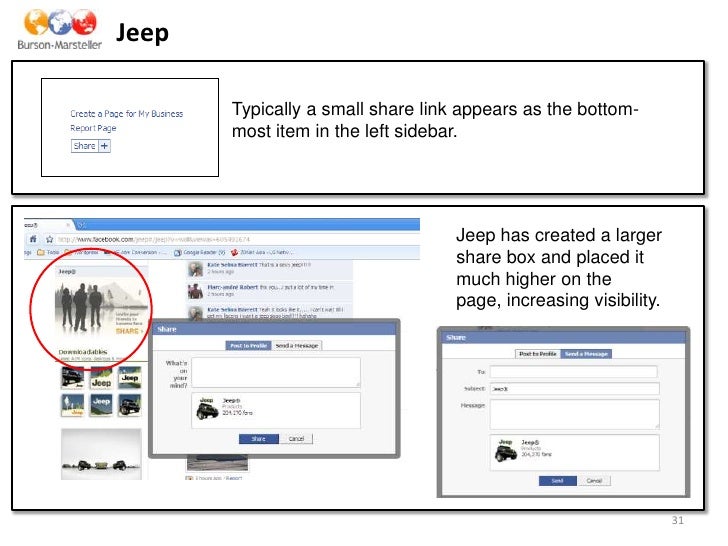Click the Share plus icon in sidebar example
Image resolution: width=728 pixels, height=546 pixels.
coord(104,146)
